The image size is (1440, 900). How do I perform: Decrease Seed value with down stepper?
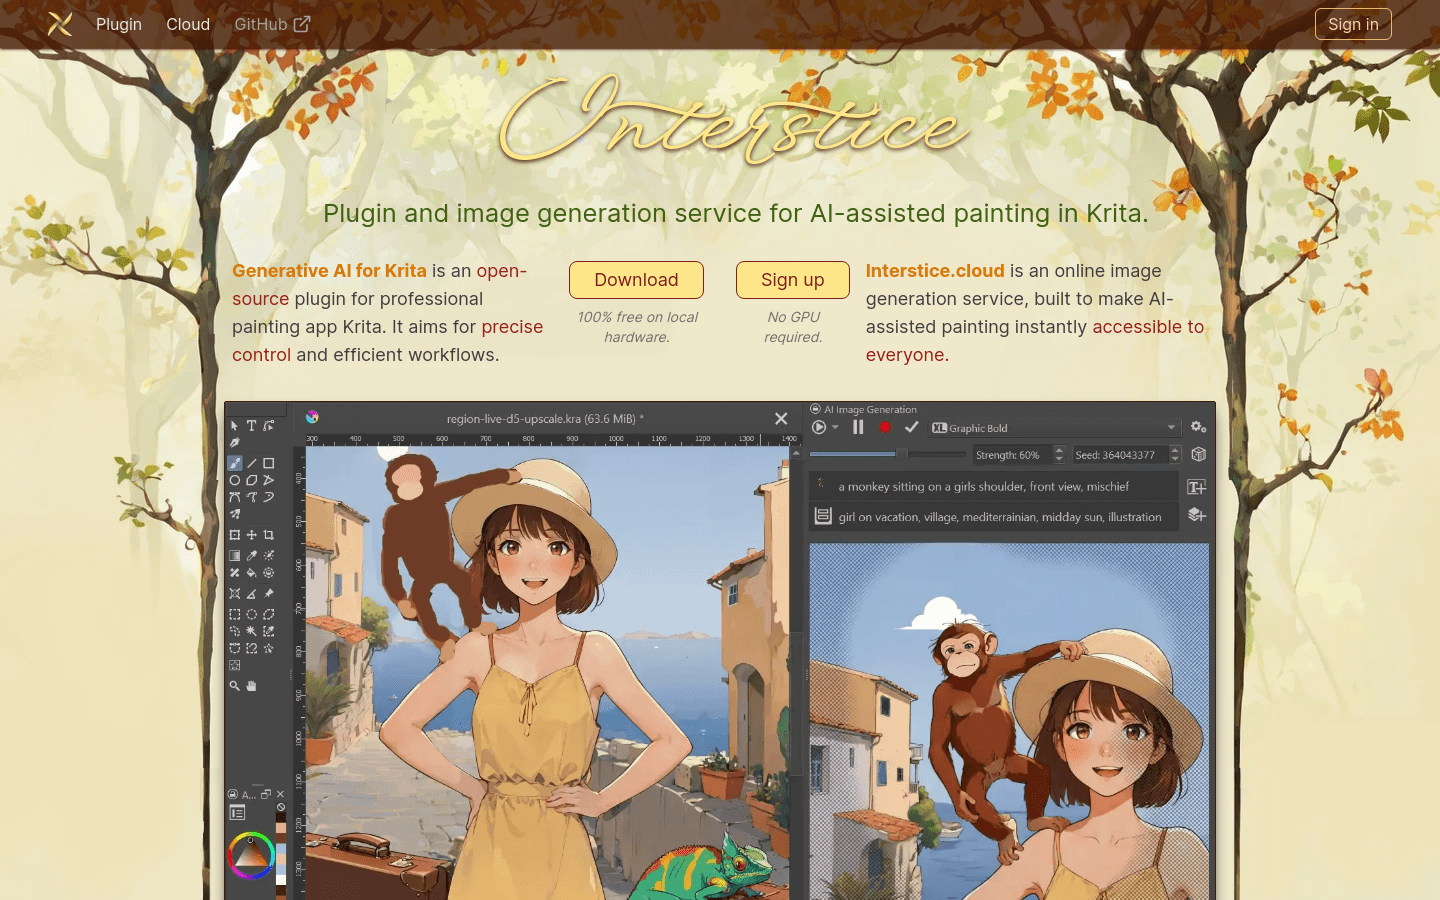(1175, 459)
